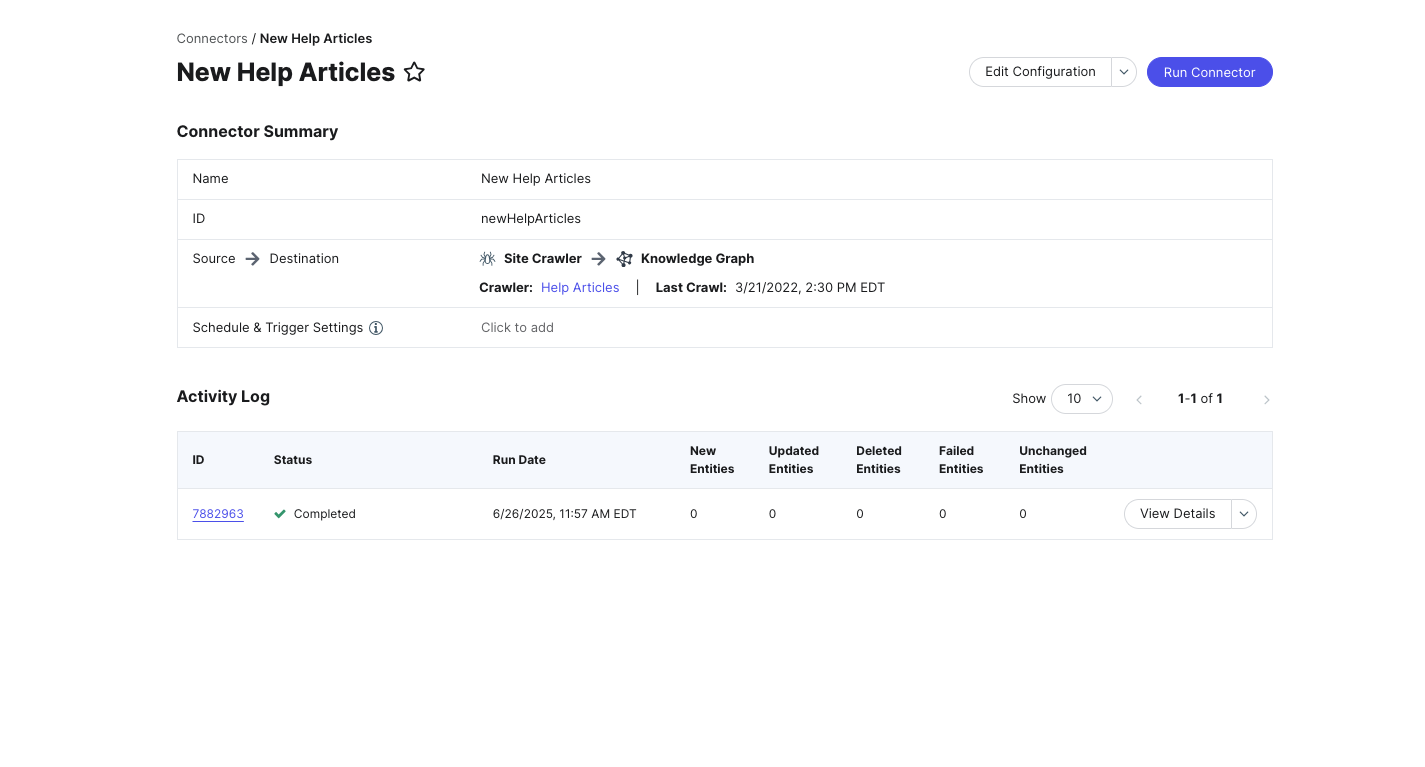The height and width of the screenshot is (767, 1425).
Task: Expand Edit Configuration dropdown arrow
Action: pyautogui.click(x=1124, y=72)
